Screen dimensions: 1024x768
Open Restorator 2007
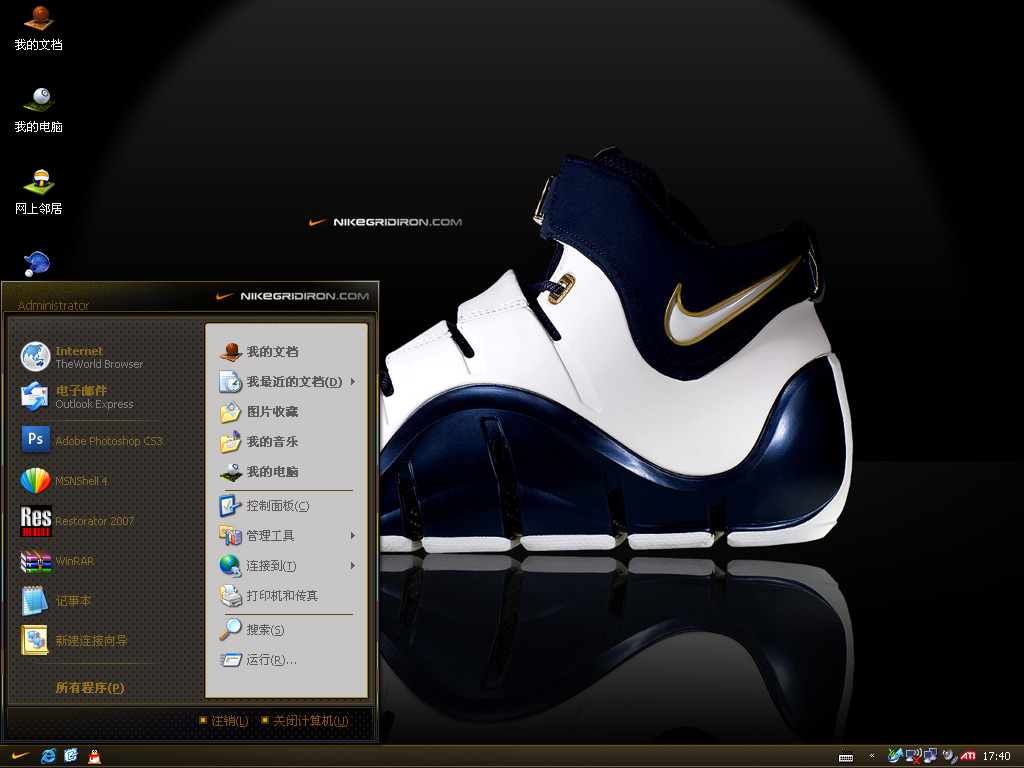tap(77, 520)
